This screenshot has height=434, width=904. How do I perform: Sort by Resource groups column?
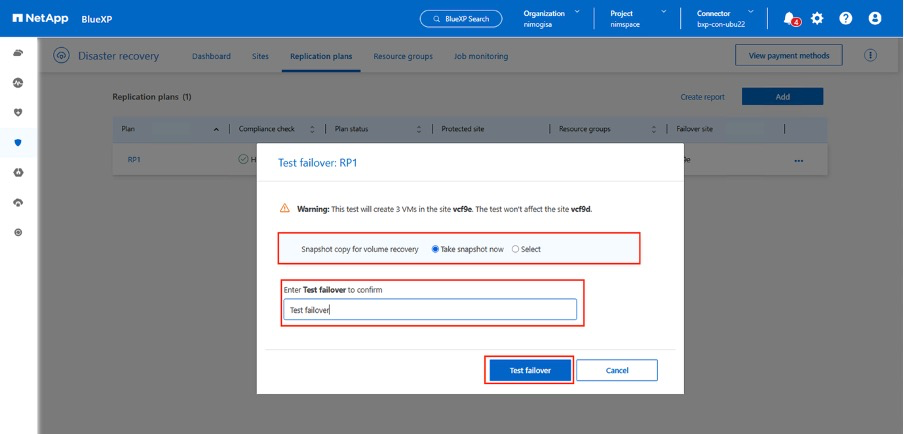pos(654,130)
